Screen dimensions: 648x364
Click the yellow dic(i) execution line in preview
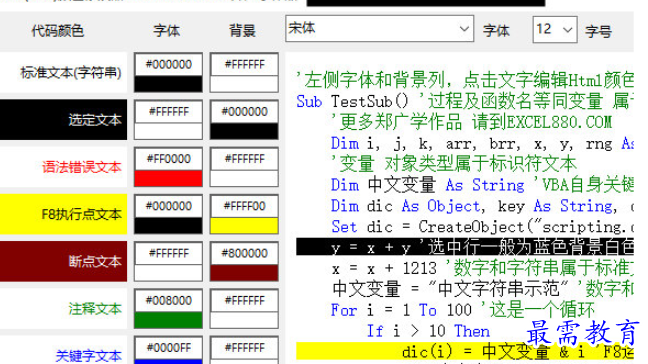pos(465,352)
